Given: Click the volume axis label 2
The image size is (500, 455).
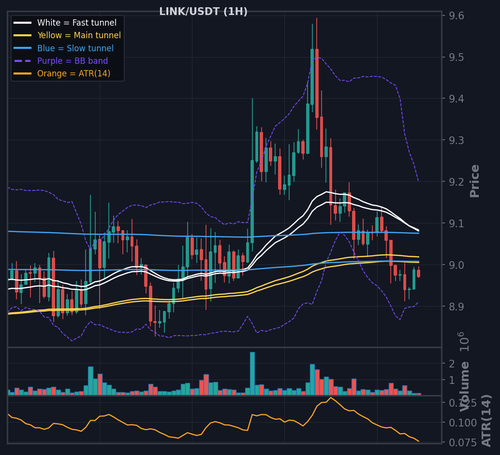Looking at the screenshot, I should tap(452, 364).
